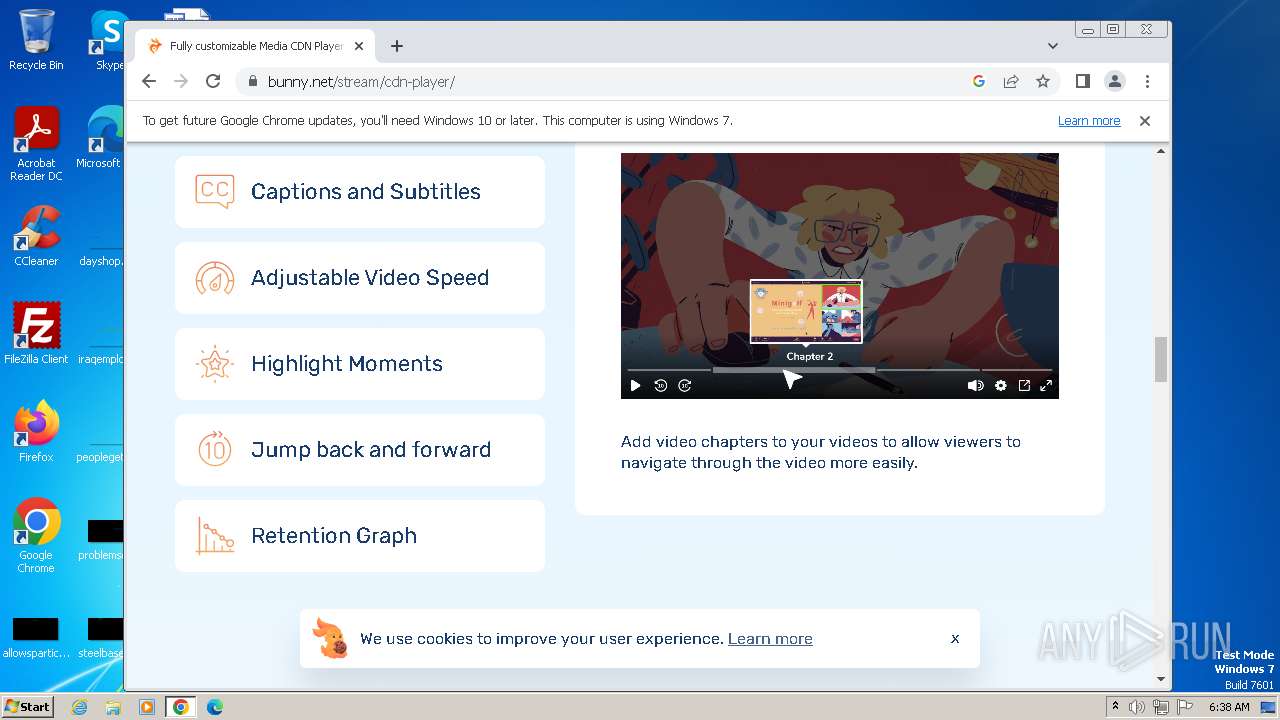Screen dimensions: 1280x720
Task: Click the taskbar clock
Action: 1229,707
